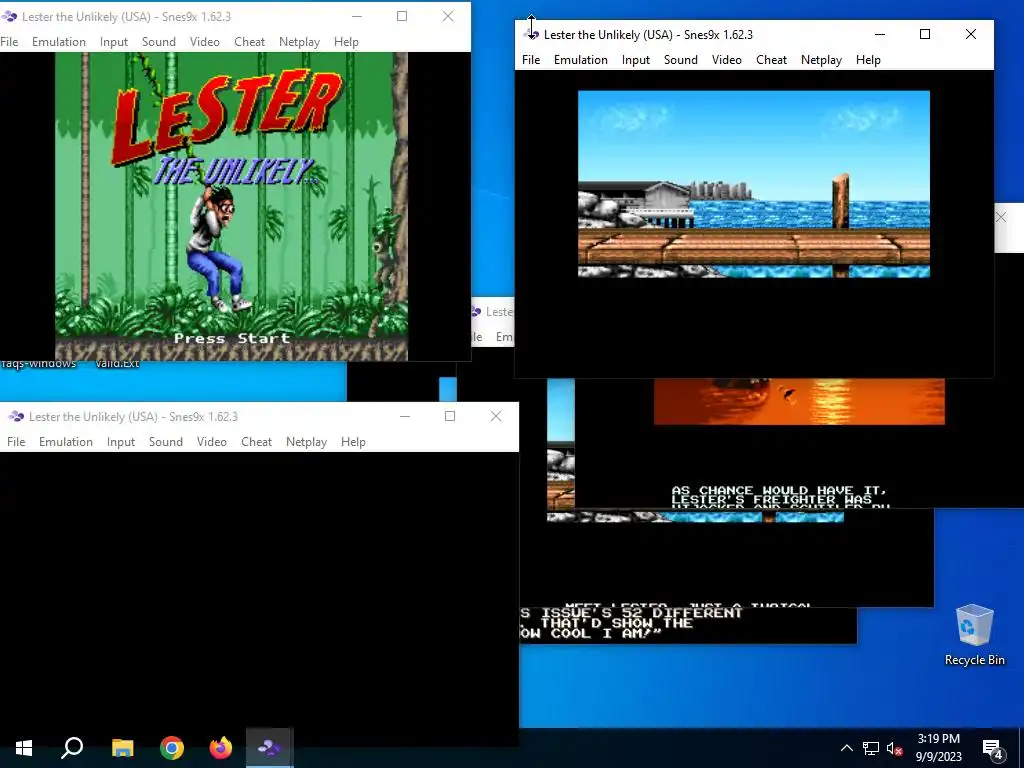Select the Recycle Bin desktop icon

pos(974,635)
